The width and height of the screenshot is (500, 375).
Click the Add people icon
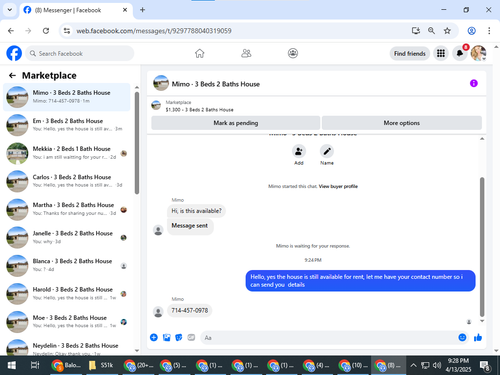(x=299, y=151)
